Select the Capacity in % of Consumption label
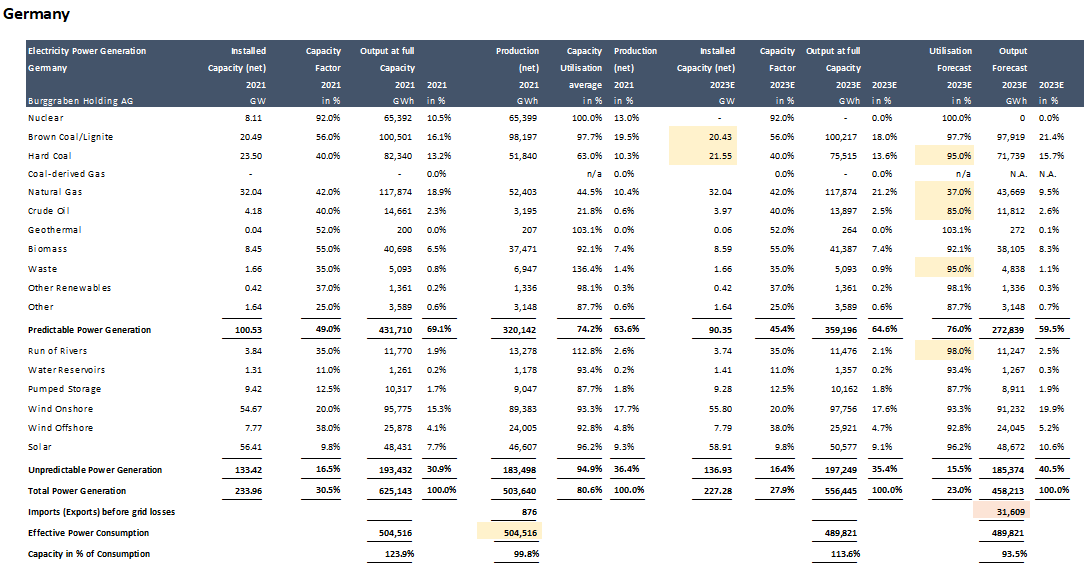 coord(89,554)
